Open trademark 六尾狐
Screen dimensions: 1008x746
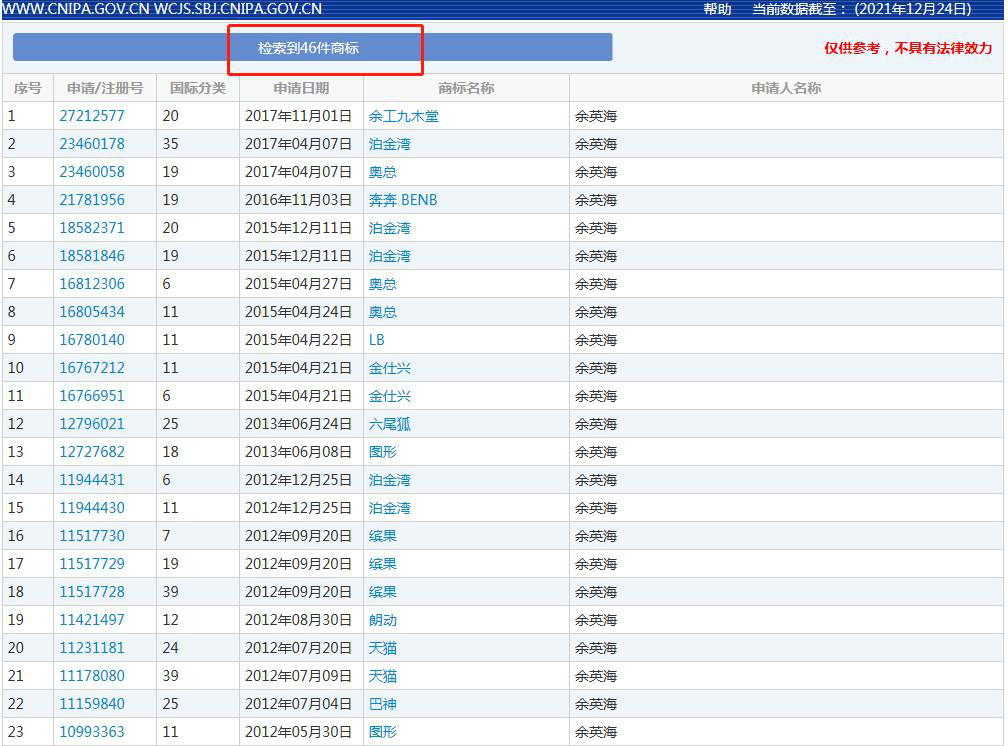pyautogui.click(x=389, y=424)
